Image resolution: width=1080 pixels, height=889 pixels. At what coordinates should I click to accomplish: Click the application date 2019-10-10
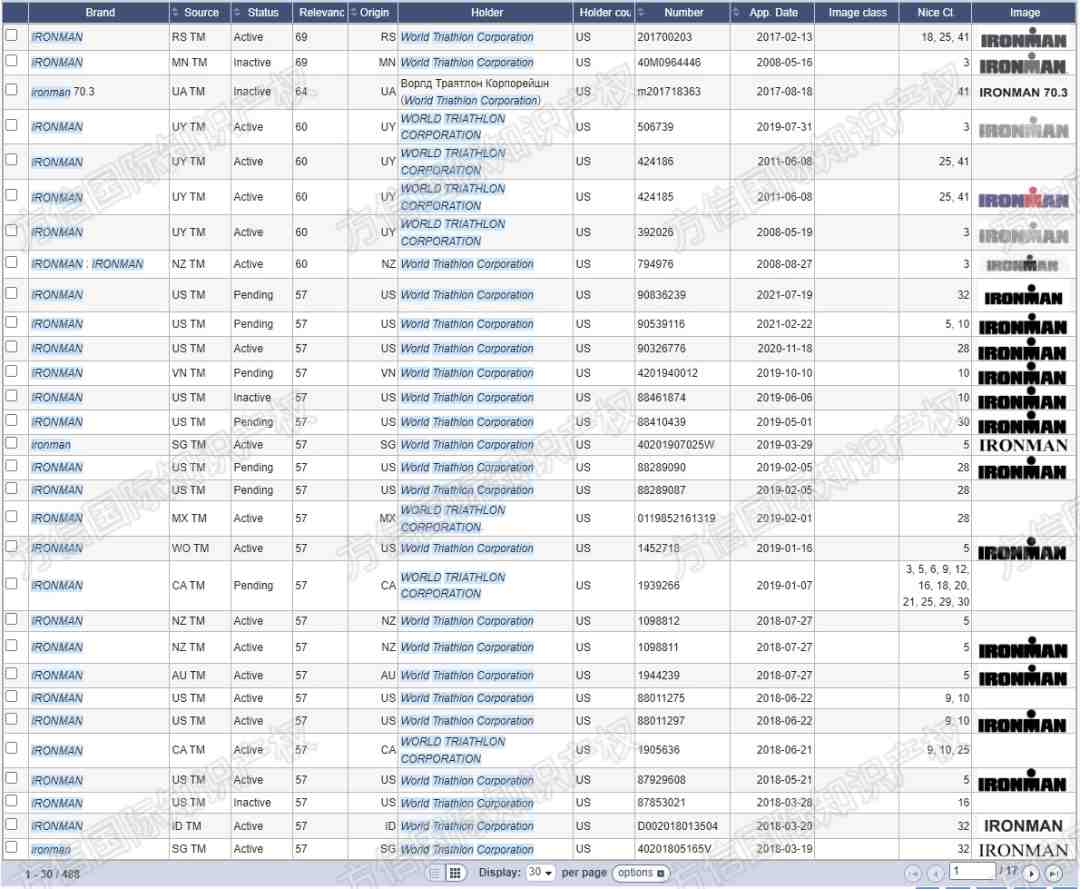784,373
